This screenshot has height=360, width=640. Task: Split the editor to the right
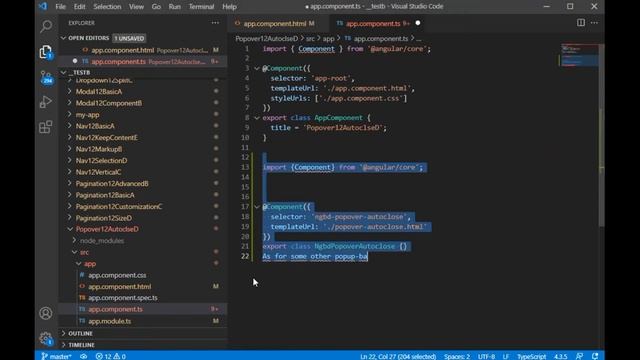[580, 23]
